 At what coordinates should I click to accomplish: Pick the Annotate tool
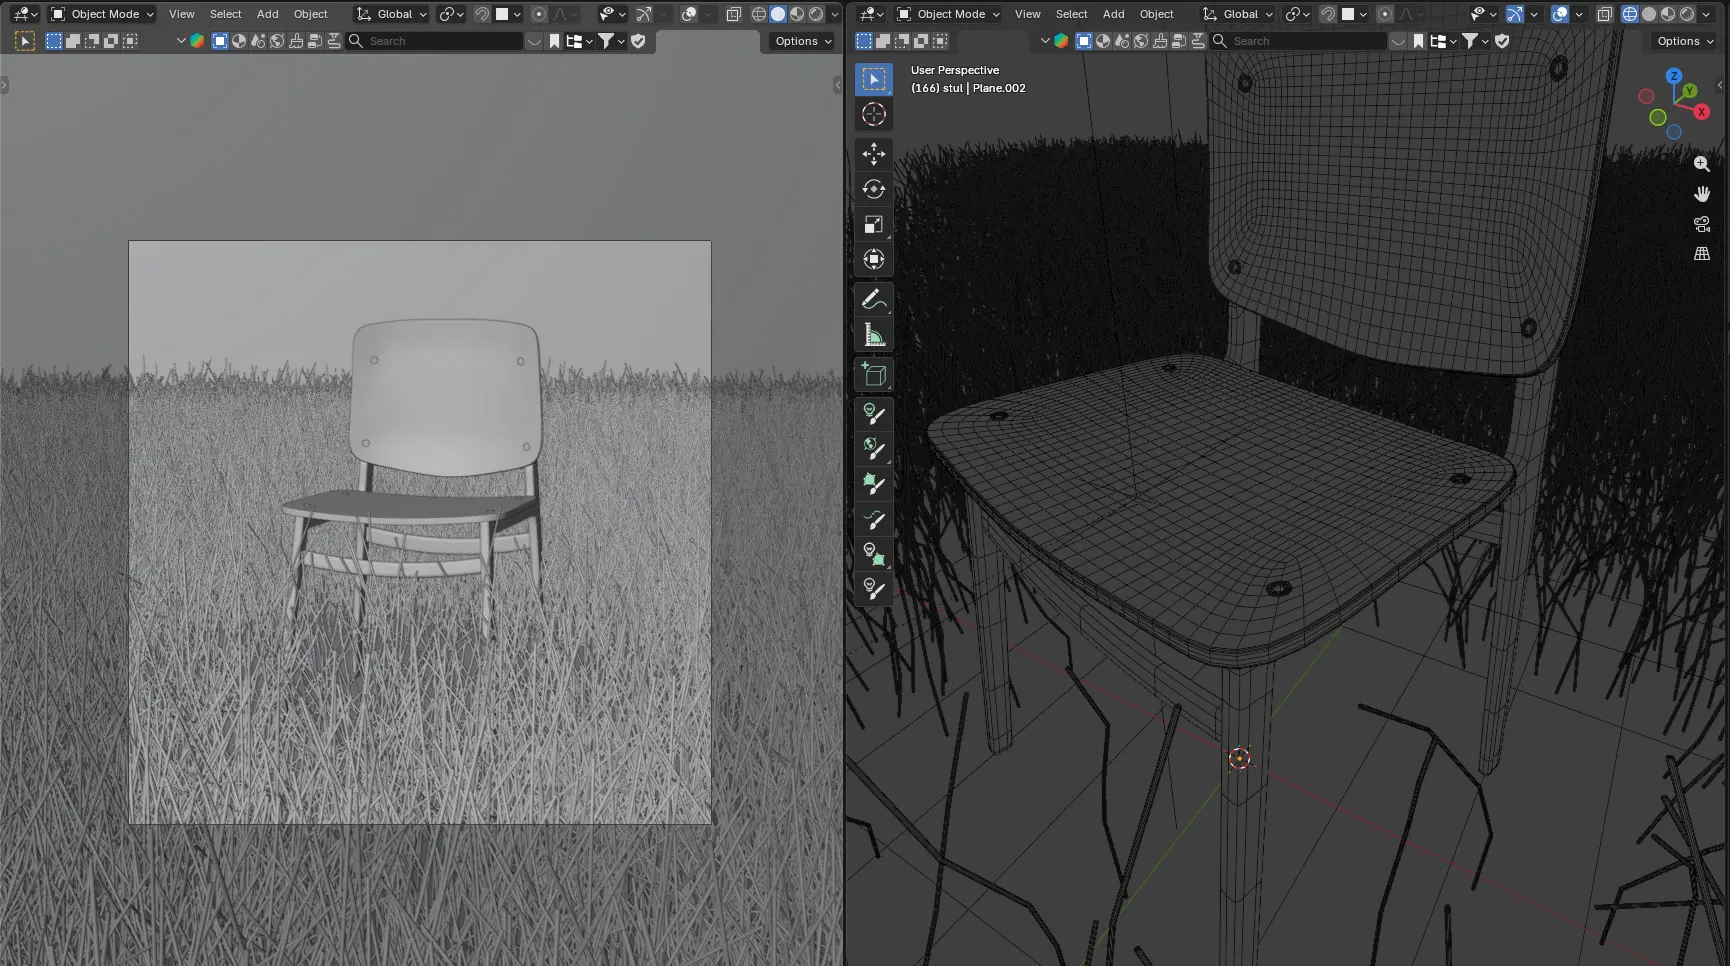coord(874,299)
